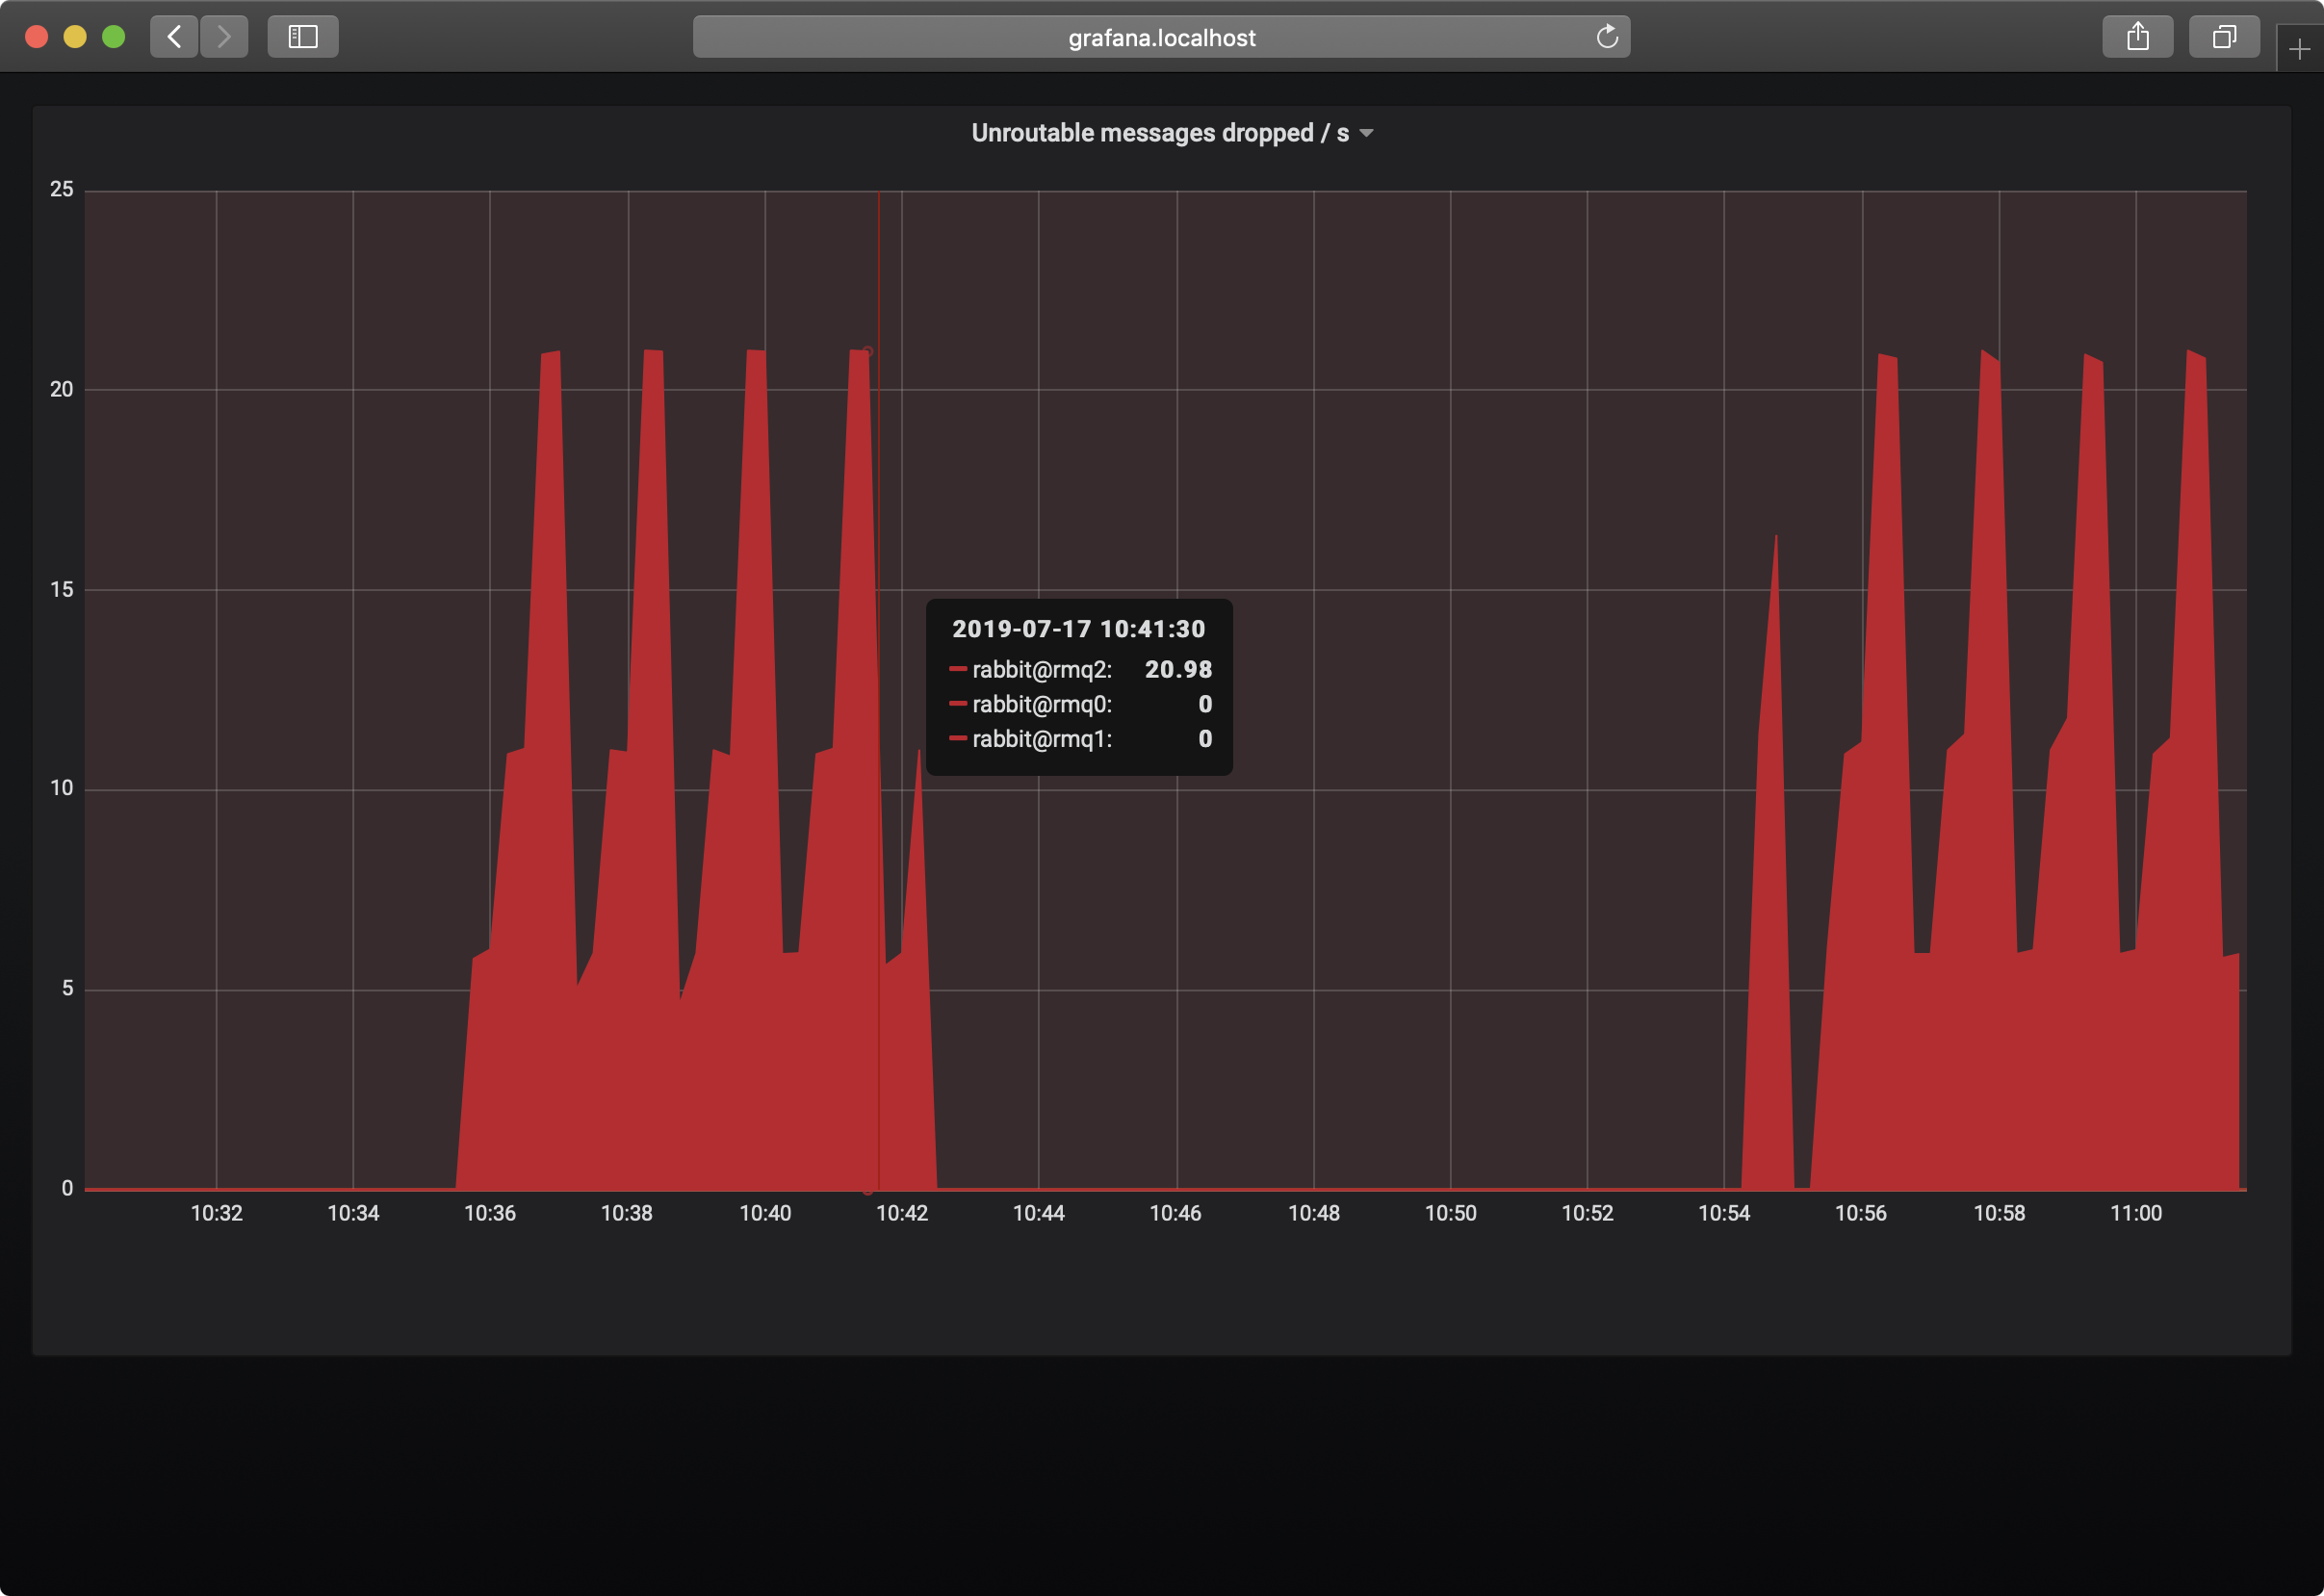Click the Unroutable messages dropped panel title
This screenshot has height=1596, width=2324.
pyautogui.click(x=1159, y=133)
